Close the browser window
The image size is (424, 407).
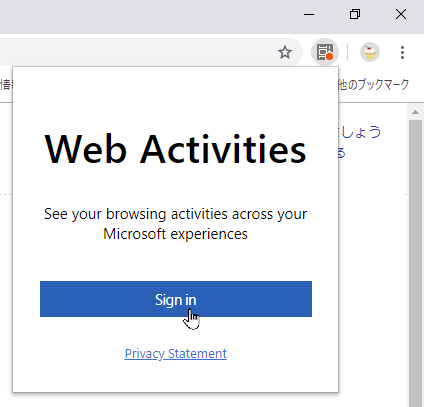click(401, 15)
